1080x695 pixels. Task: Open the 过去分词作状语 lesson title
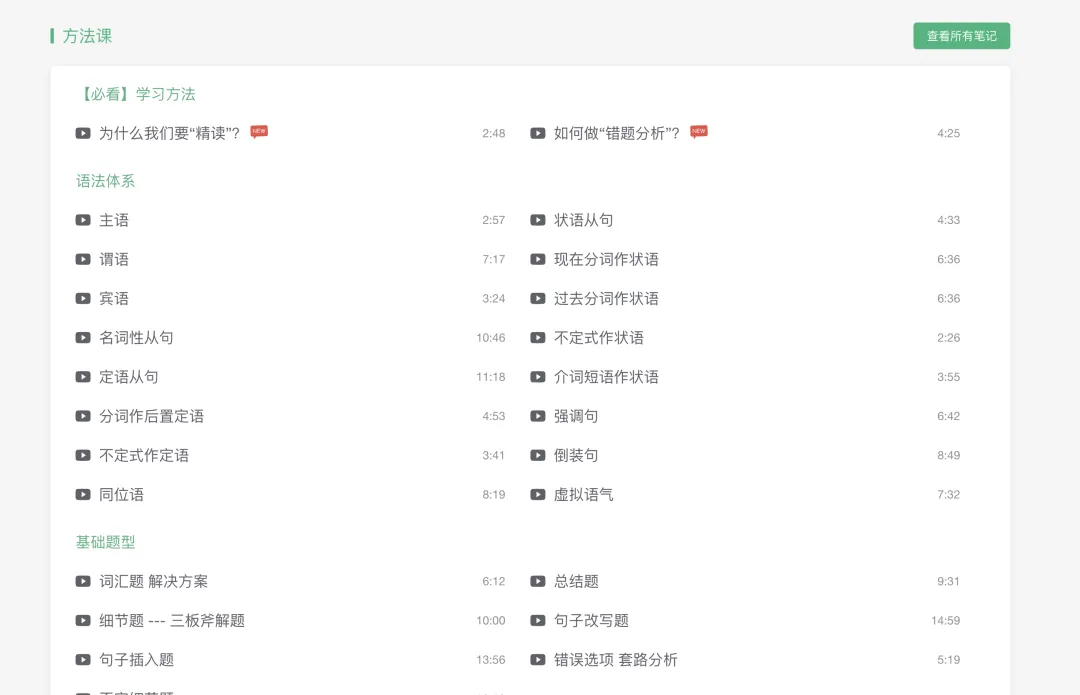click(606, 298)
